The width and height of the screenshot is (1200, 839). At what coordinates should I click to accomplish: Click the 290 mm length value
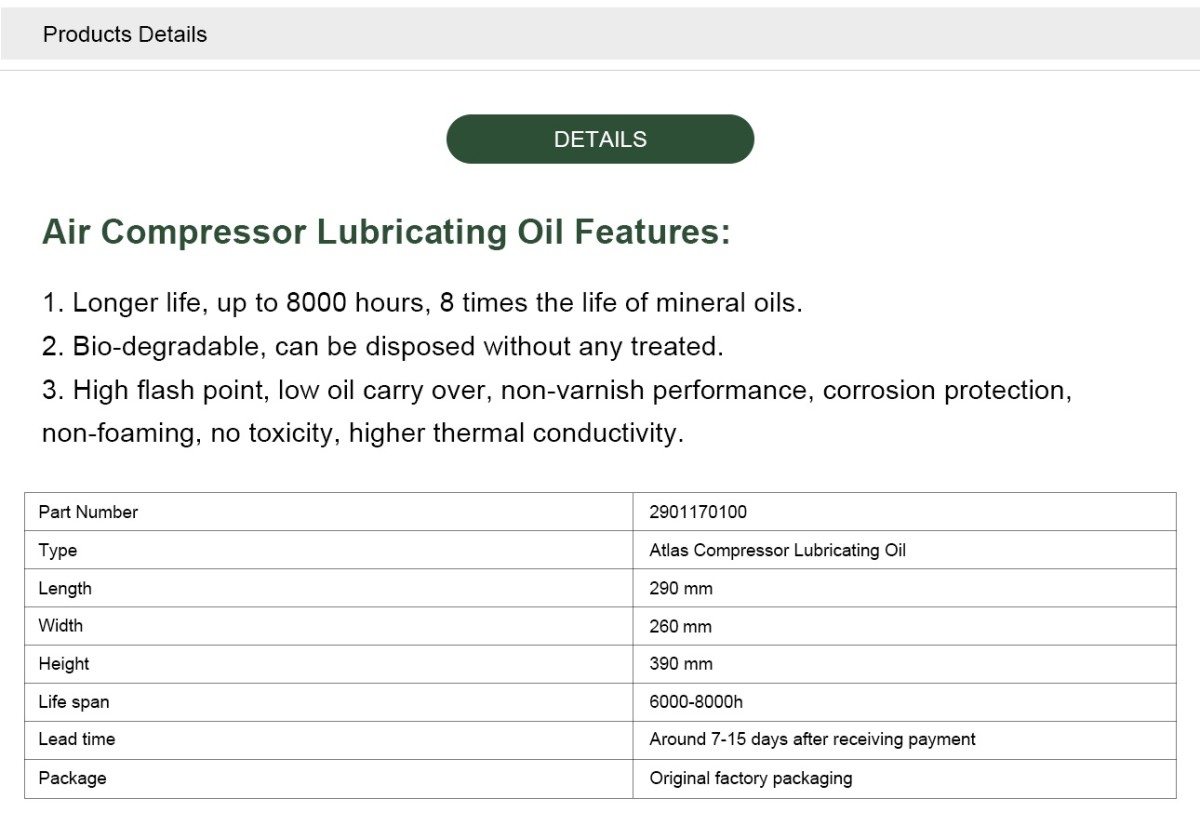(x=681, y=588)
